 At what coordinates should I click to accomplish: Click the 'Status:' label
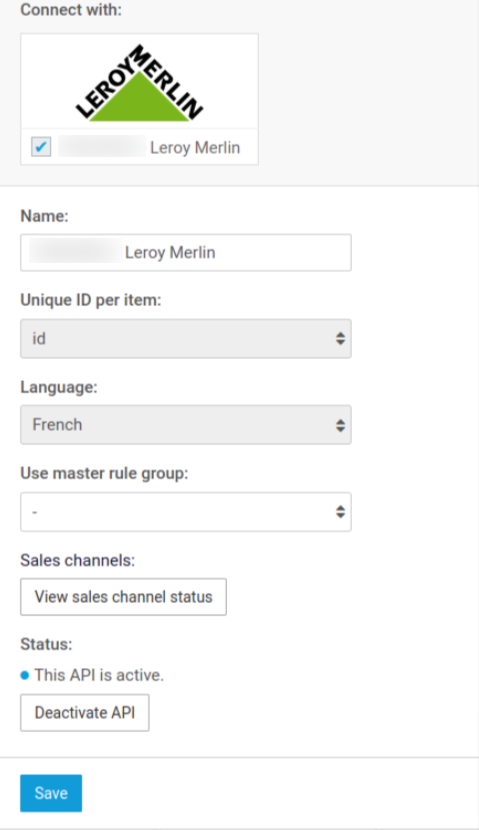point(46,644)
